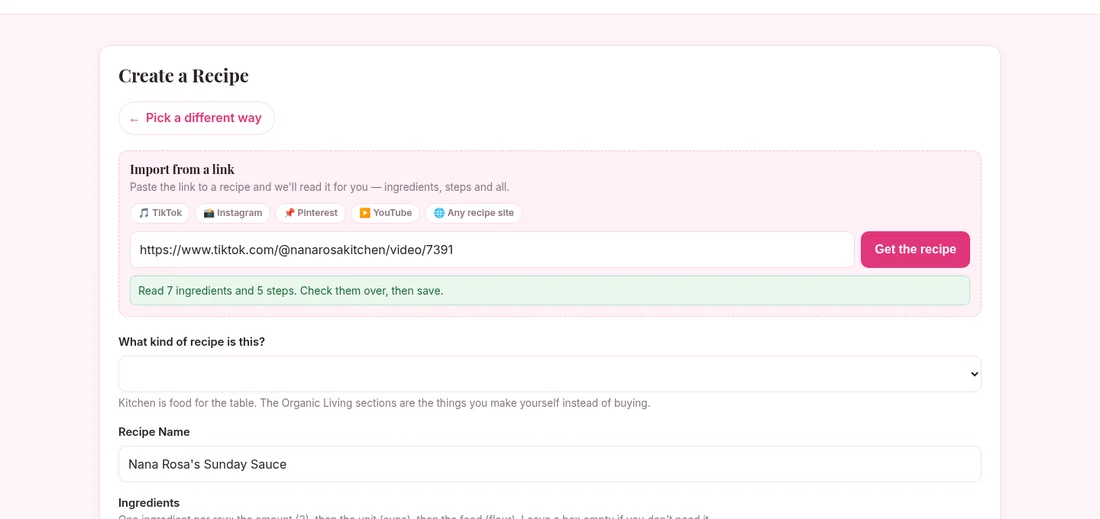The height and width of the screenshot is (519, 1100).
Task: Click the Get the recipe button
Action: tap(915, 250)
